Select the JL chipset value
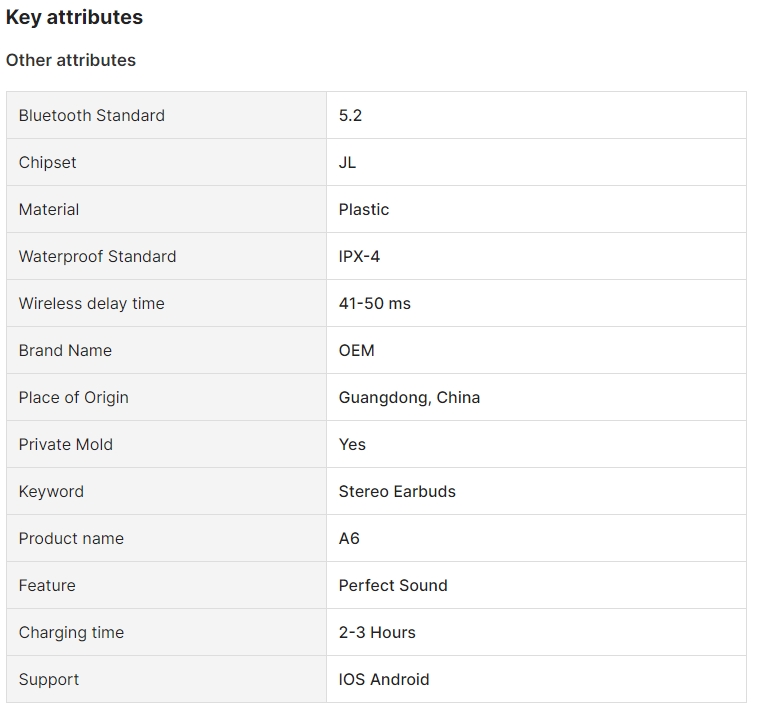This screenshot has width=759, height=711. 347,162
